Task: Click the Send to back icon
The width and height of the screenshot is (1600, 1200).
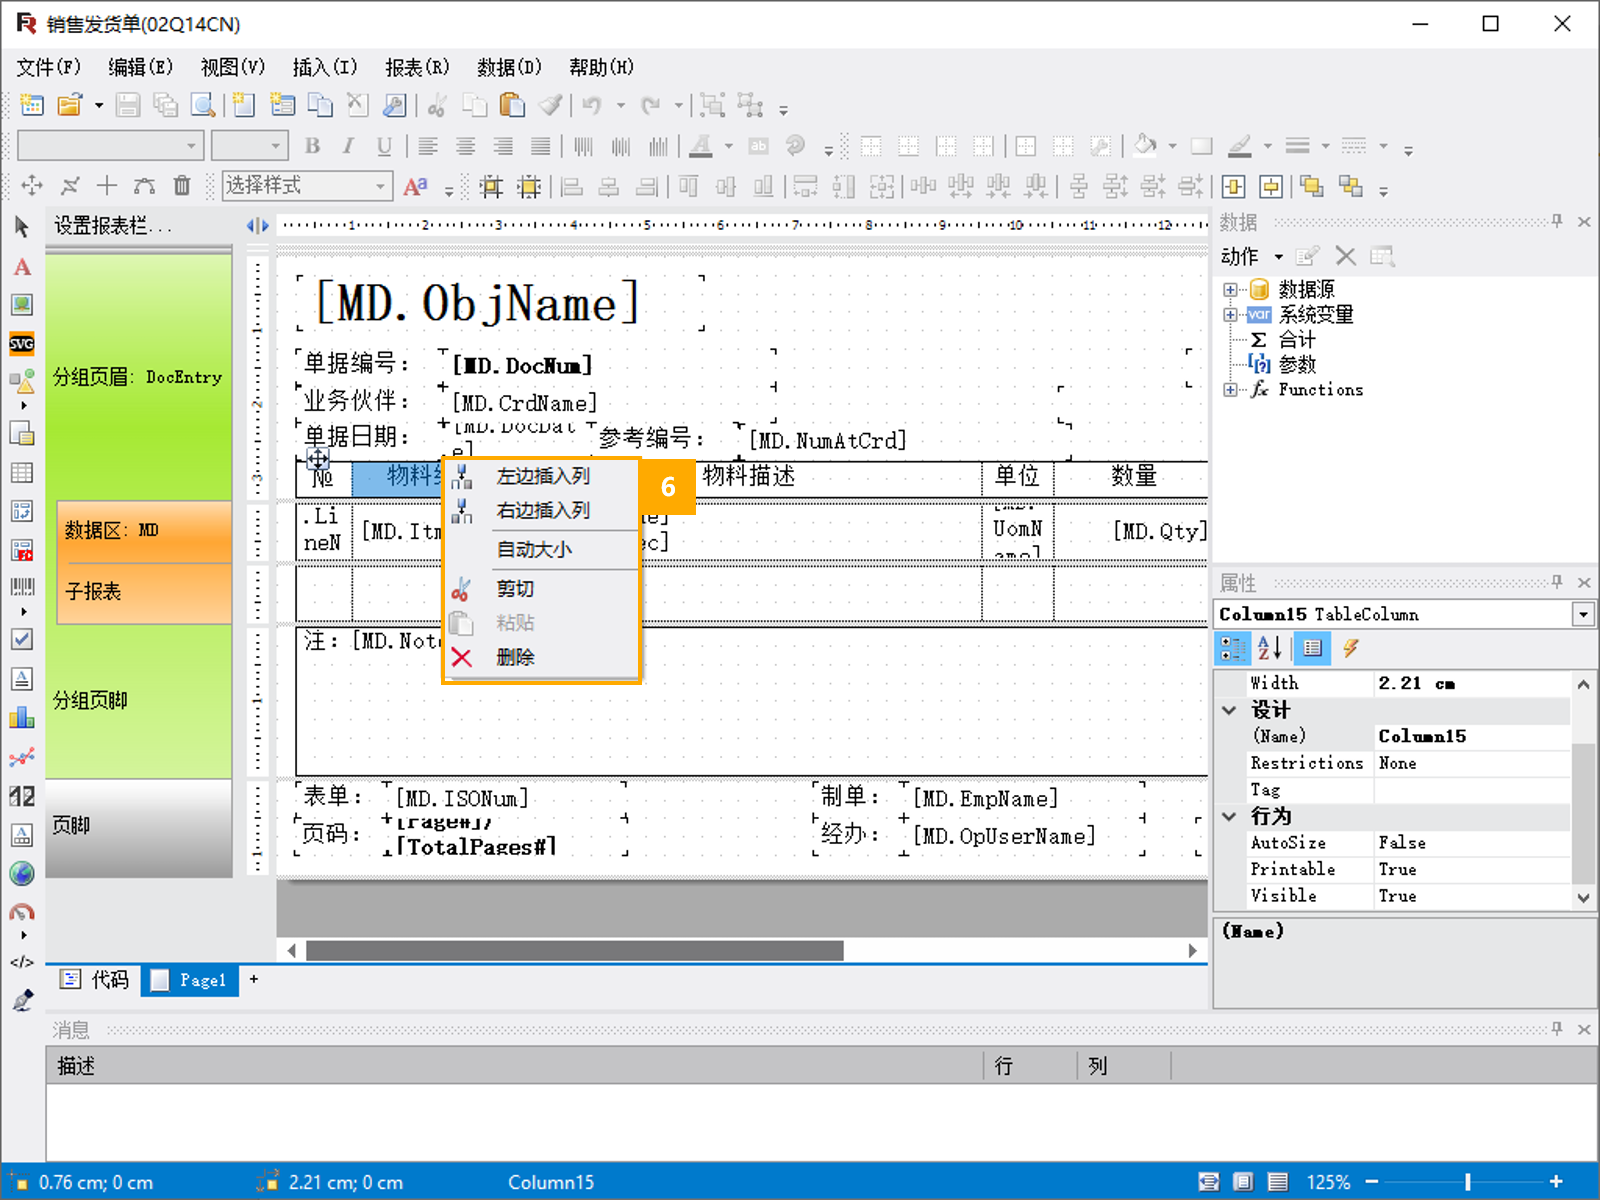Action: (1350, 186)
